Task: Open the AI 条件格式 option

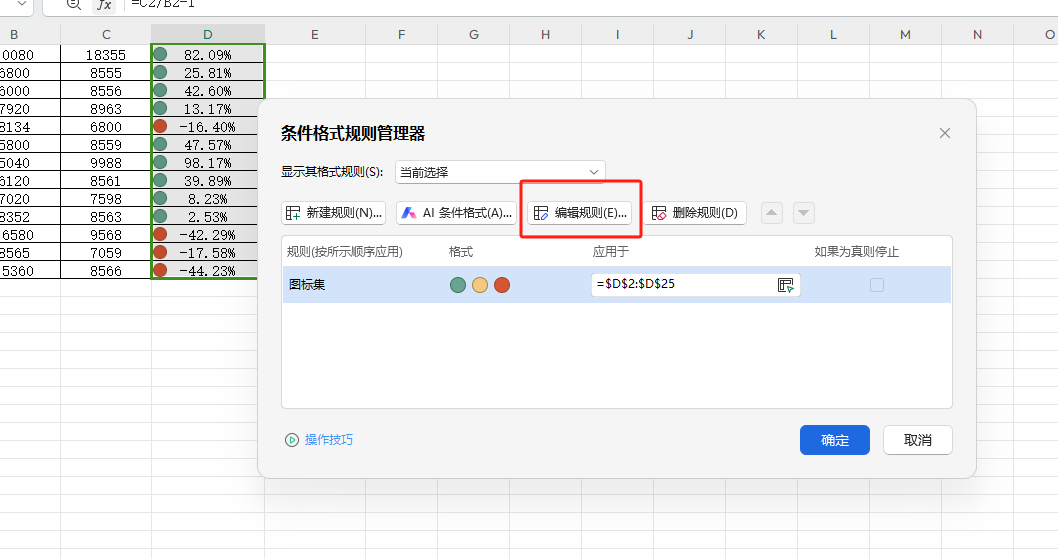Action: (x=456, y=213)
